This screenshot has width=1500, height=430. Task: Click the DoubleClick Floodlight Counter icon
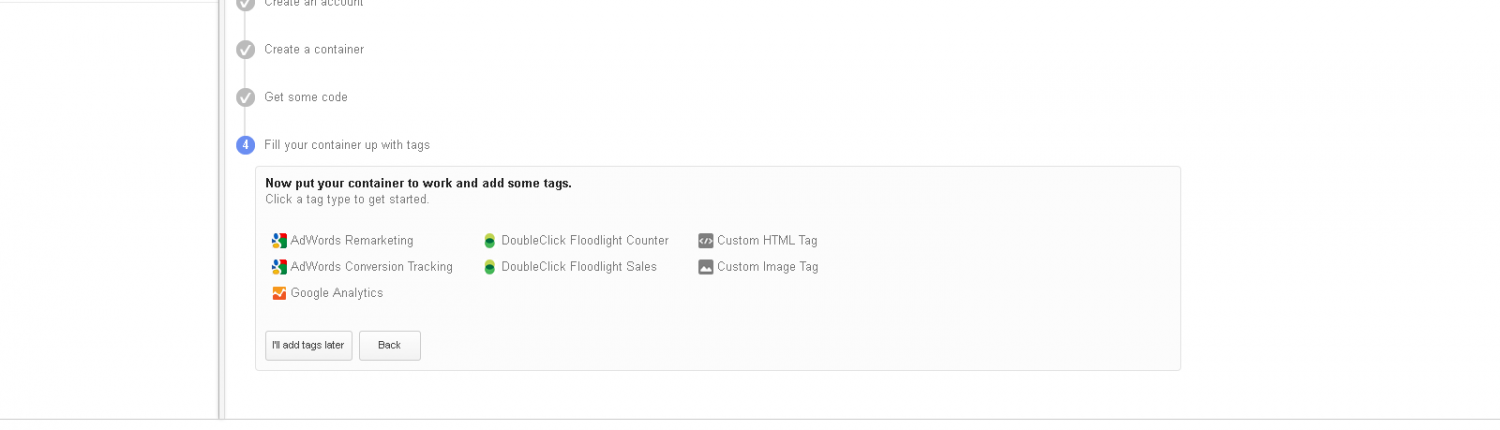[x=490, y=241]
